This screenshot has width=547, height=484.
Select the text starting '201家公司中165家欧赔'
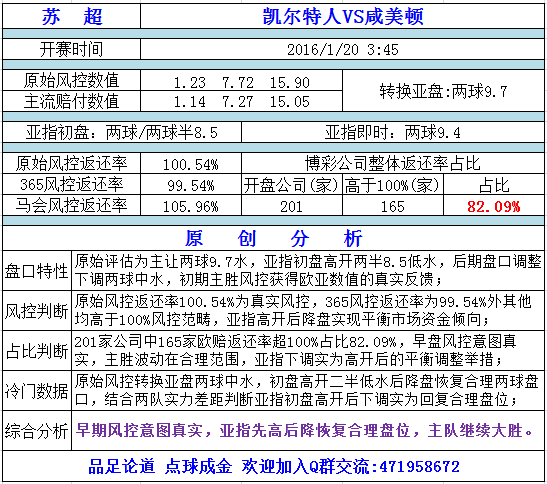295,350
